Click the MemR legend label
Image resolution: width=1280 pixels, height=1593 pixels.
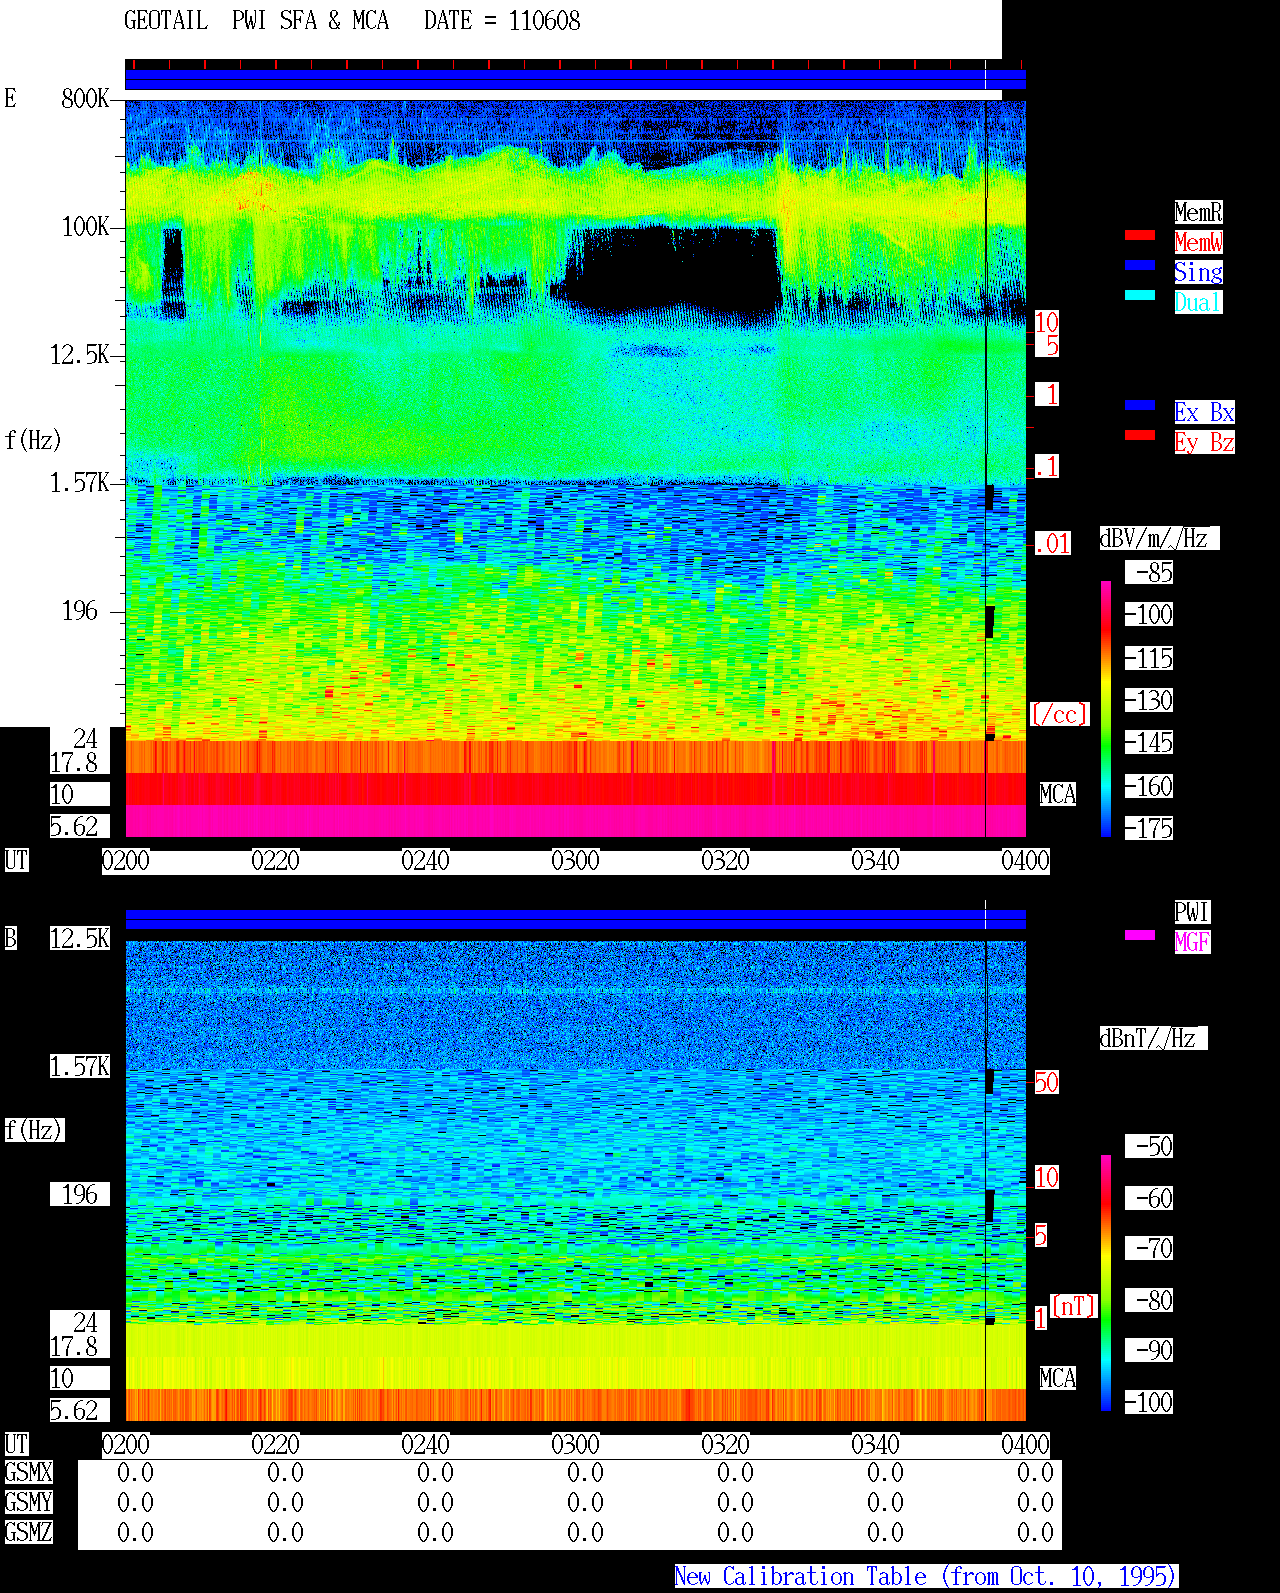point(1198,212)
